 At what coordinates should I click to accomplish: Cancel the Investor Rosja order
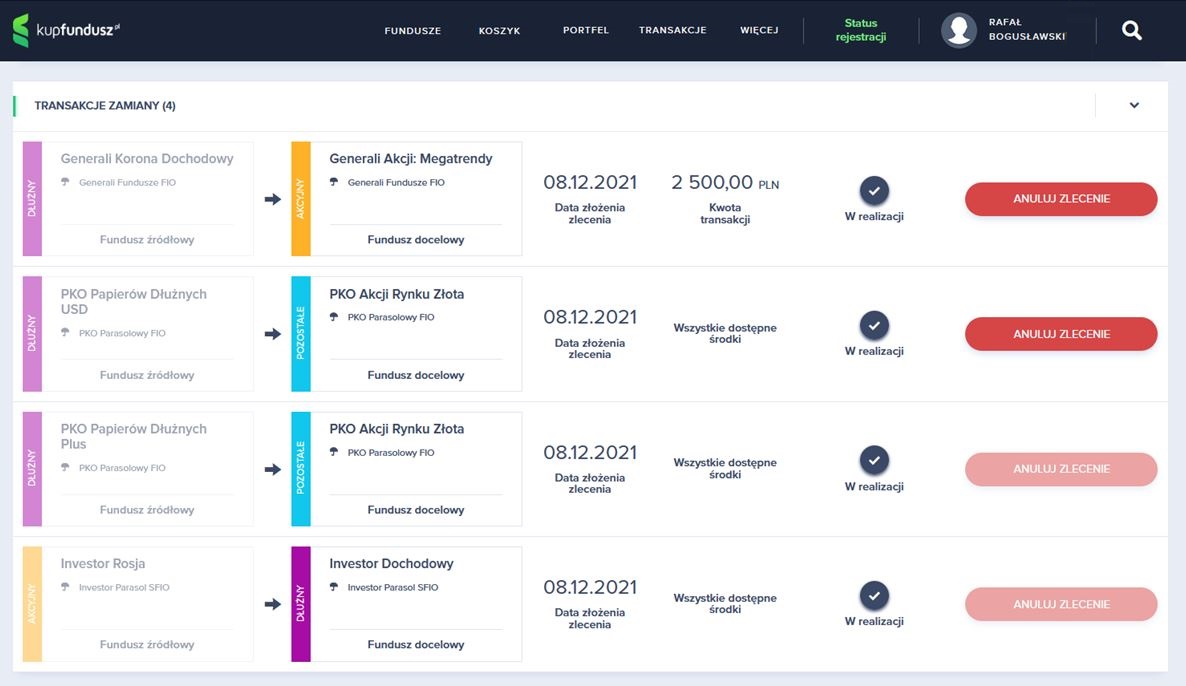[x=1060, y=604]
